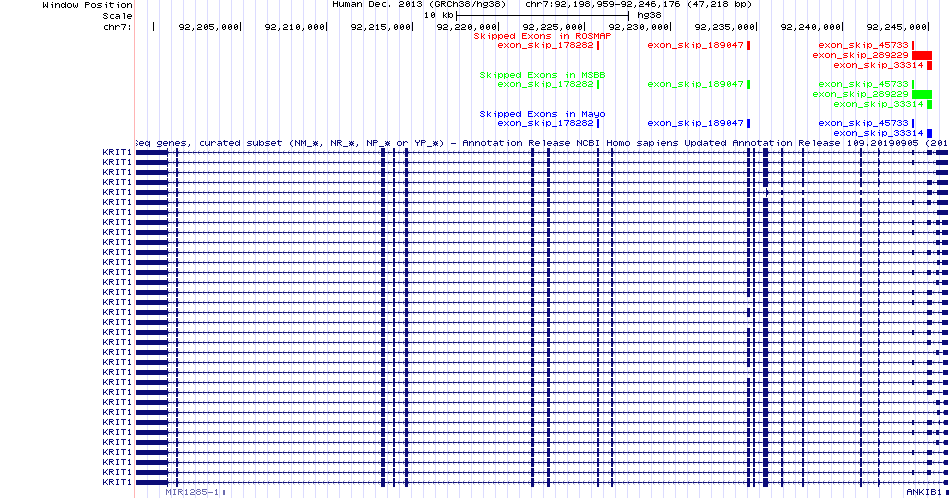Image resolution: width=950 pixels, height=498 pixels.
Task: Click large first exon block of top KRIT1
Action: [x=152, y=153]
